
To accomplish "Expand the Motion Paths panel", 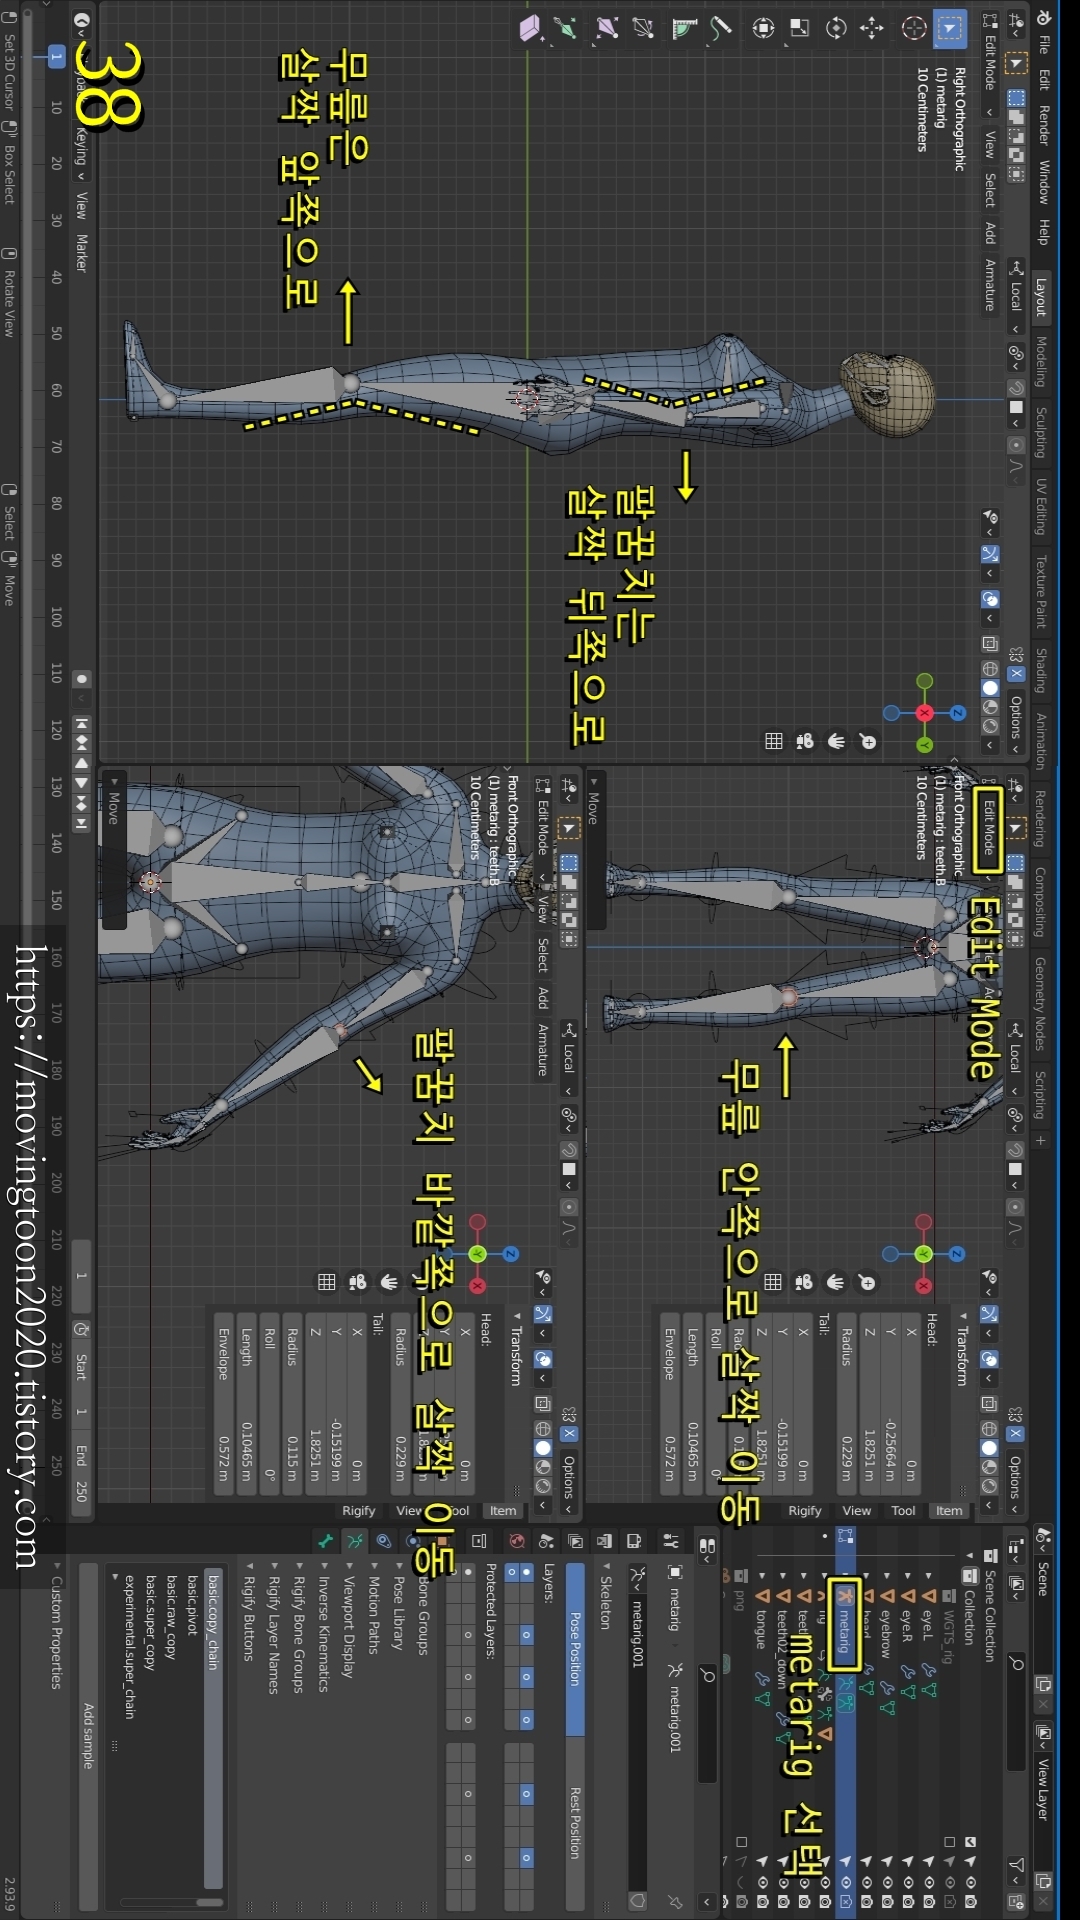I will [374, 1608].
